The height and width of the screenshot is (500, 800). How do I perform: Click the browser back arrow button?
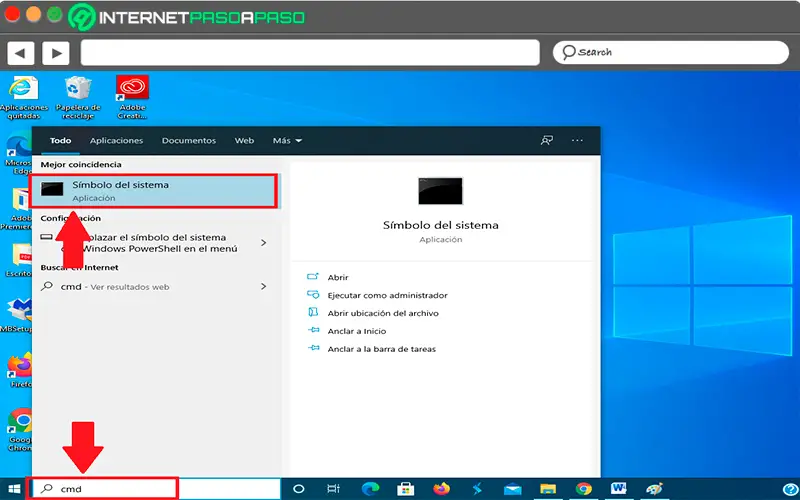point(20,53)
